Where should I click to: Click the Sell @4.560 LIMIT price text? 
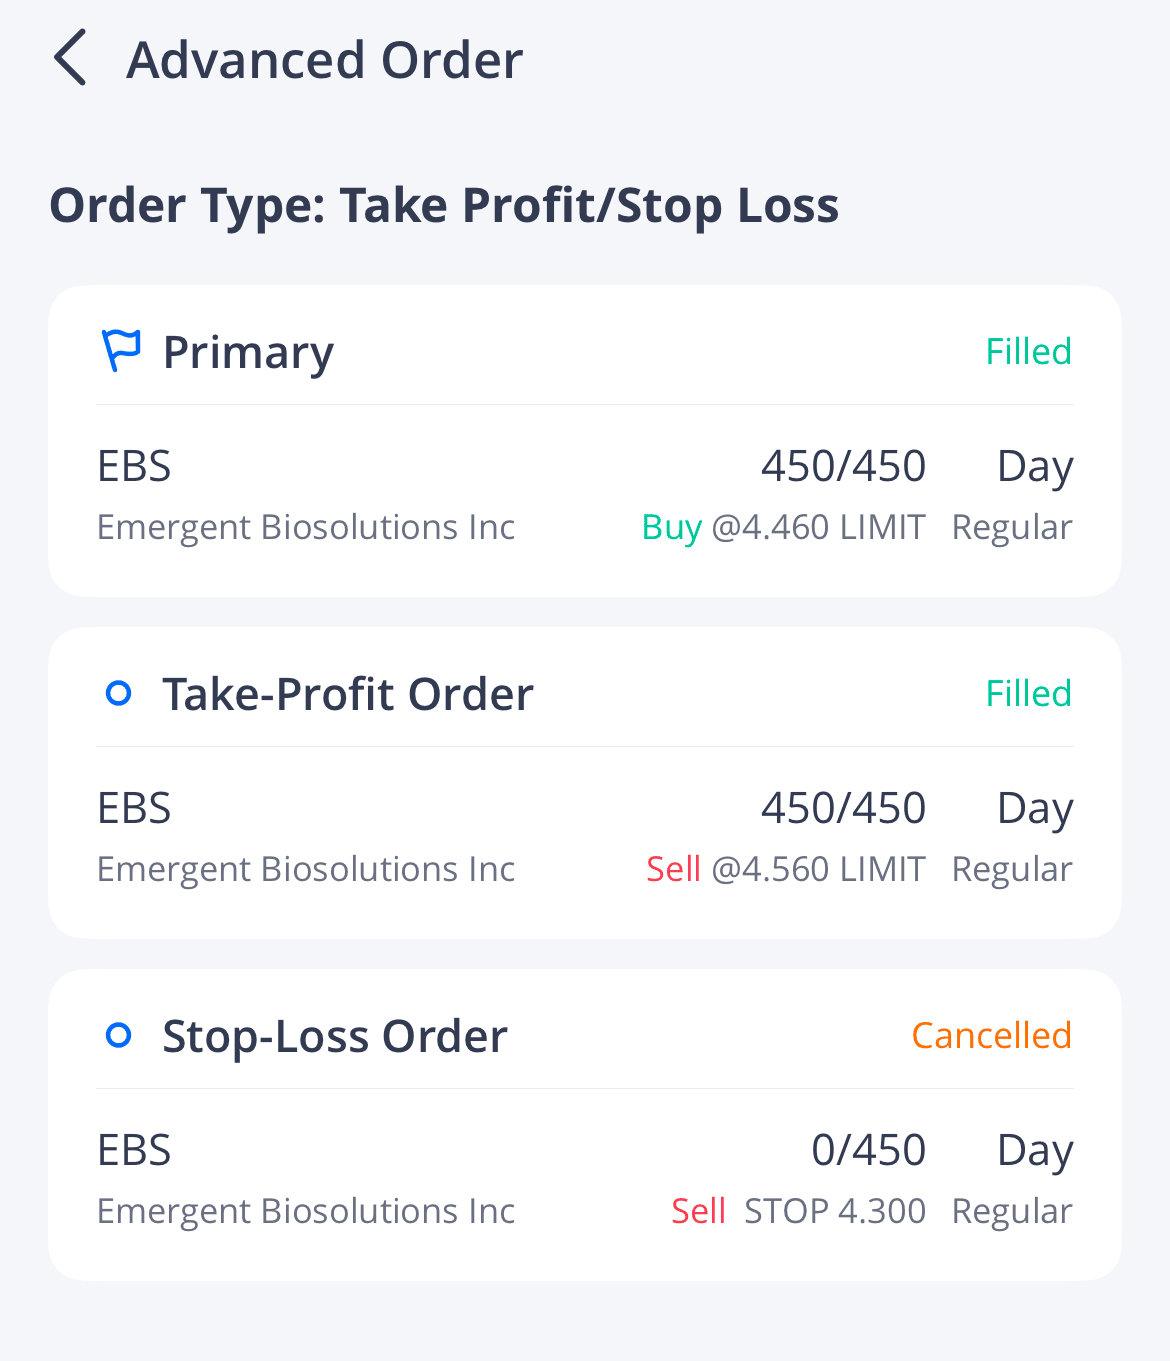click(x=785, y=869)
